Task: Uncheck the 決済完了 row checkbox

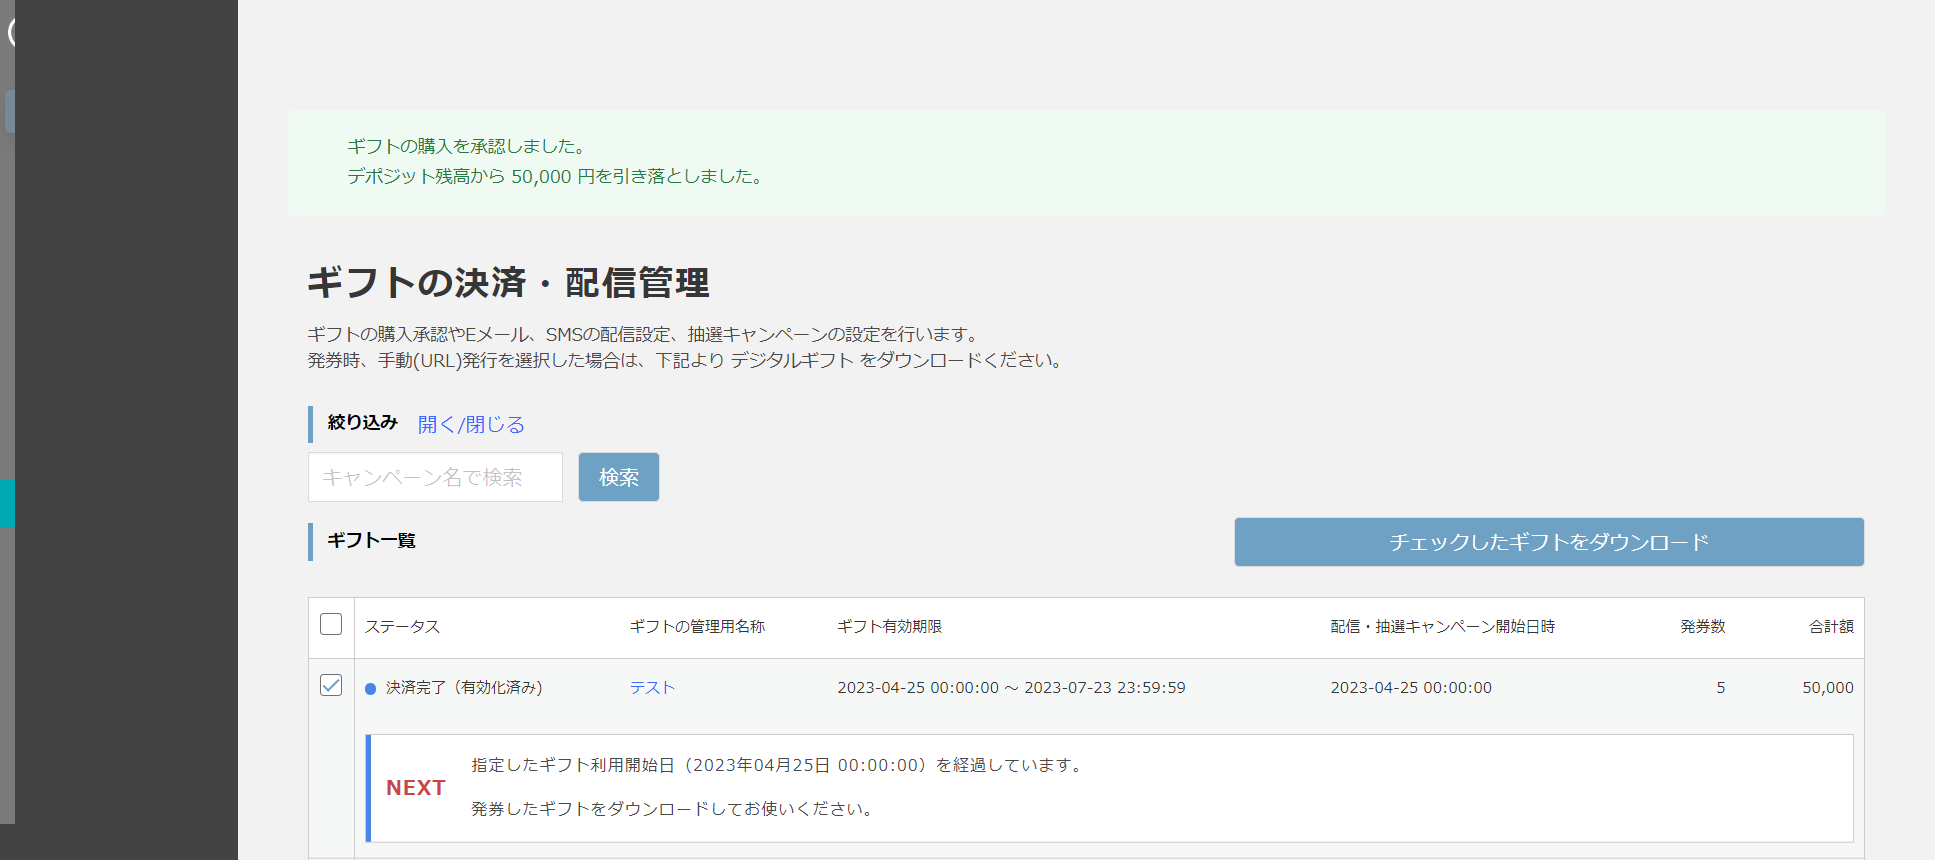Action: [x=331, y=685]
